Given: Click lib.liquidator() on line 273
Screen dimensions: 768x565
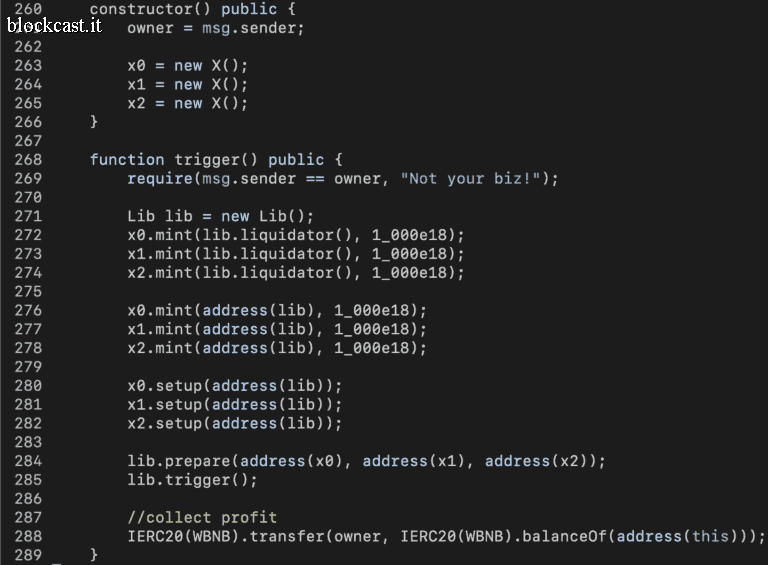Looking at the screenshot, I should 277,254.
